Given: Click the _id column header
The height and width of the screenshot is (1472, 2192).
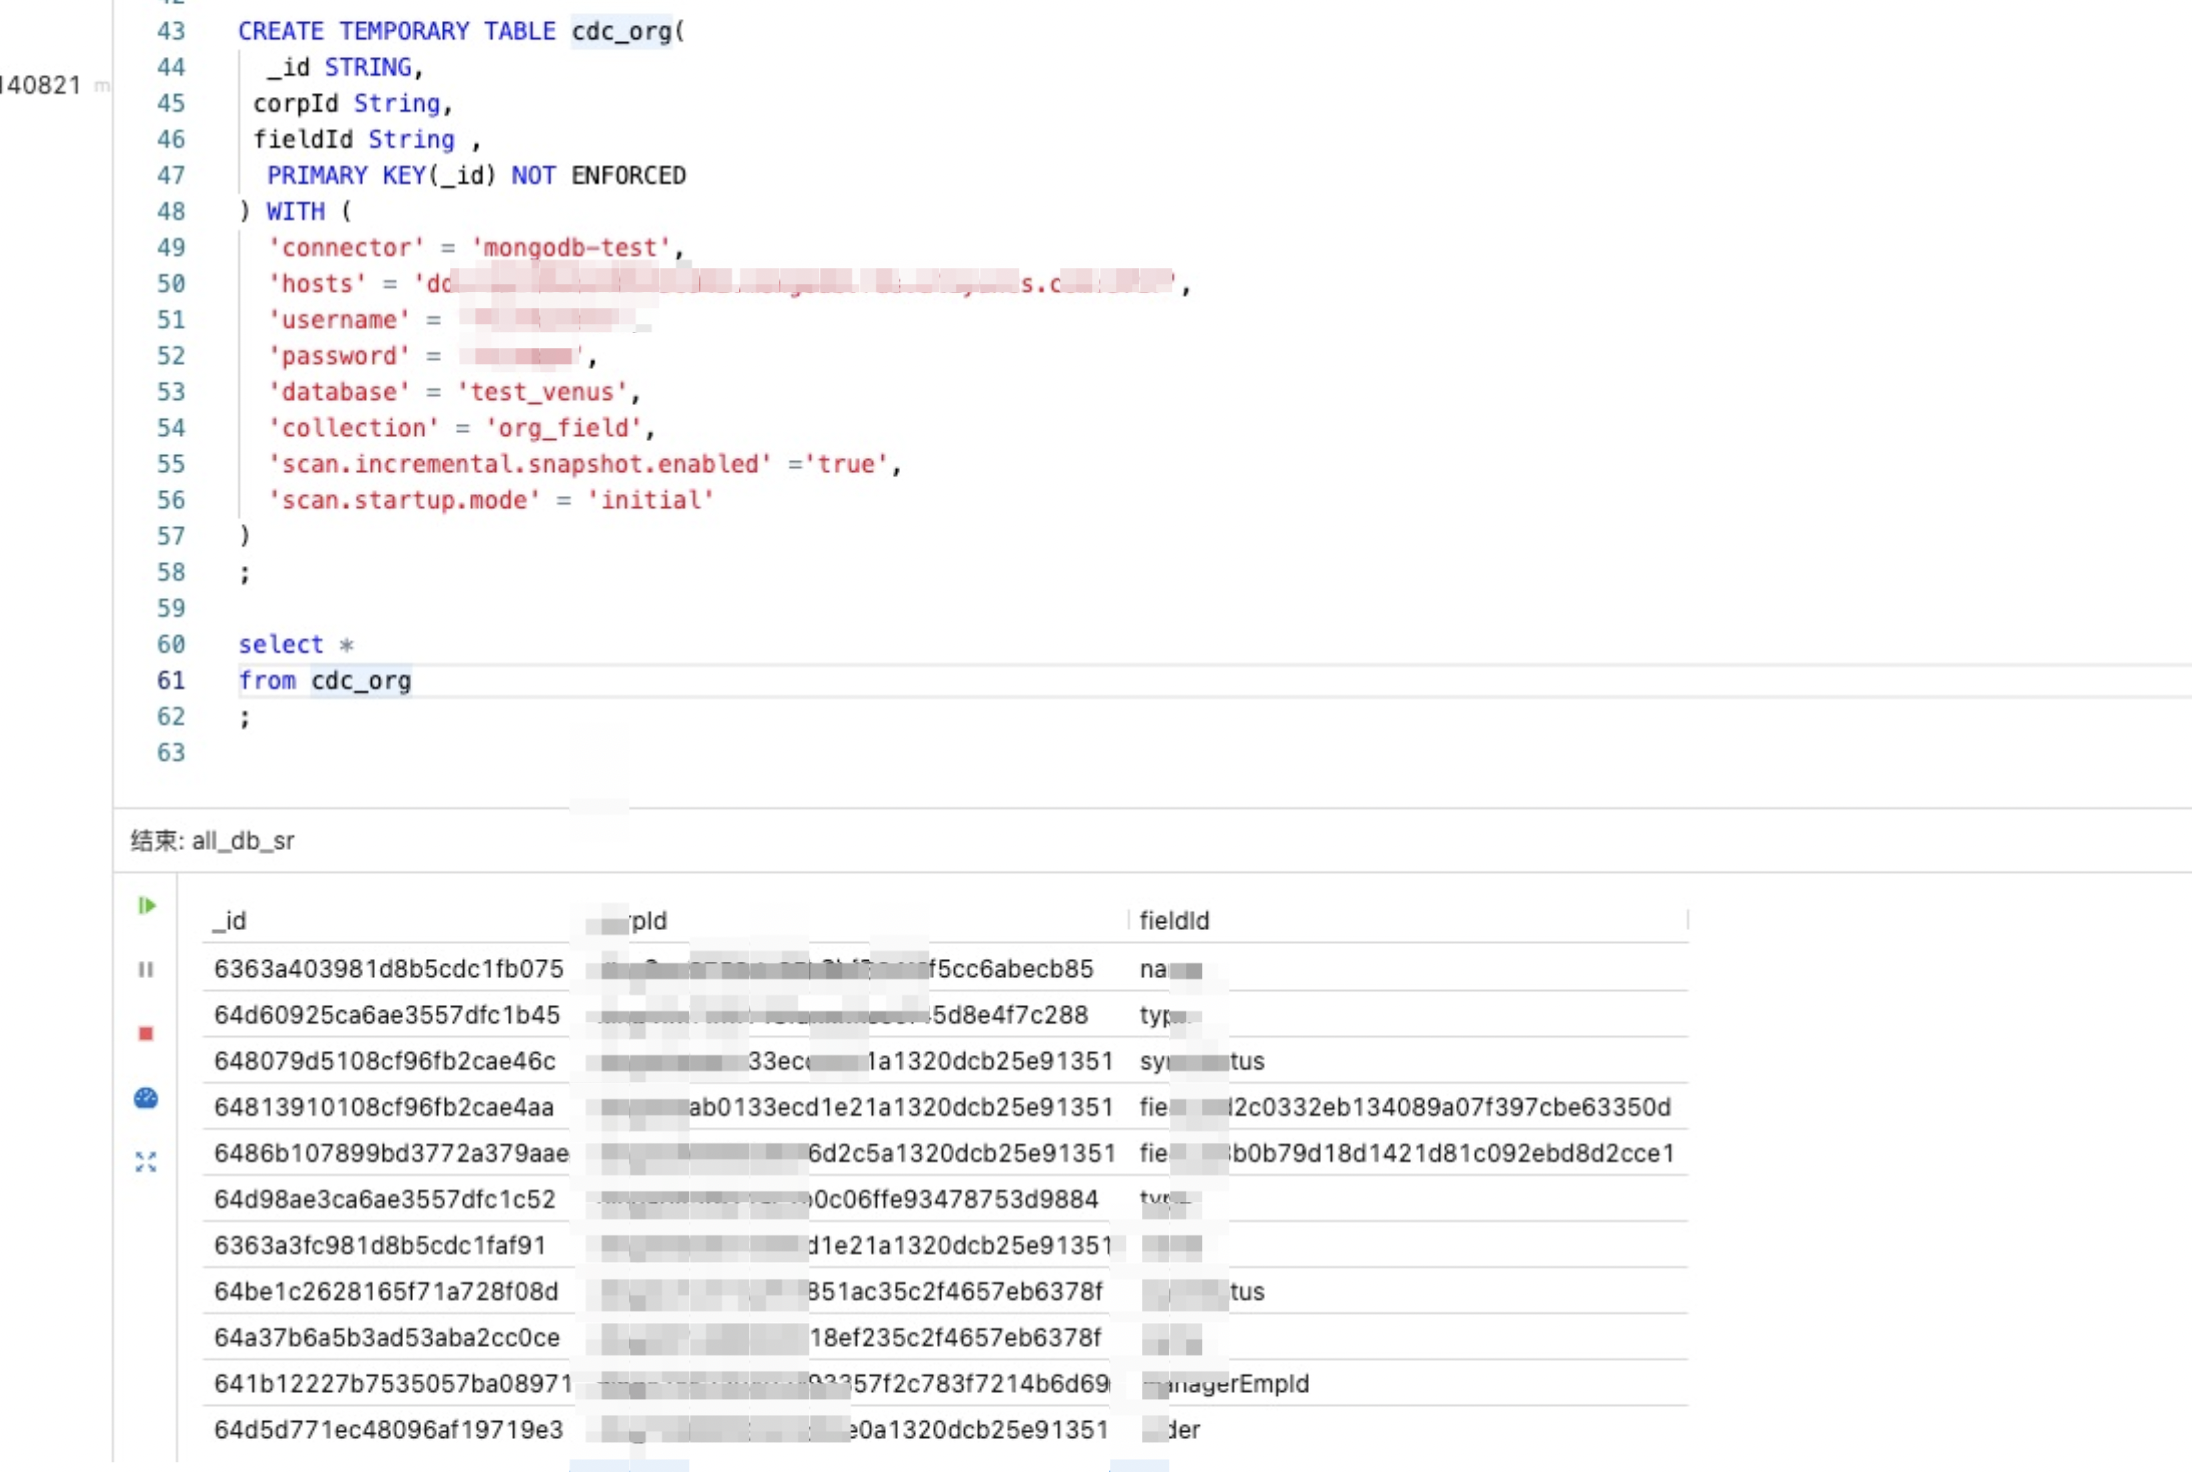Looking at the screenshot, I should 230,920.
